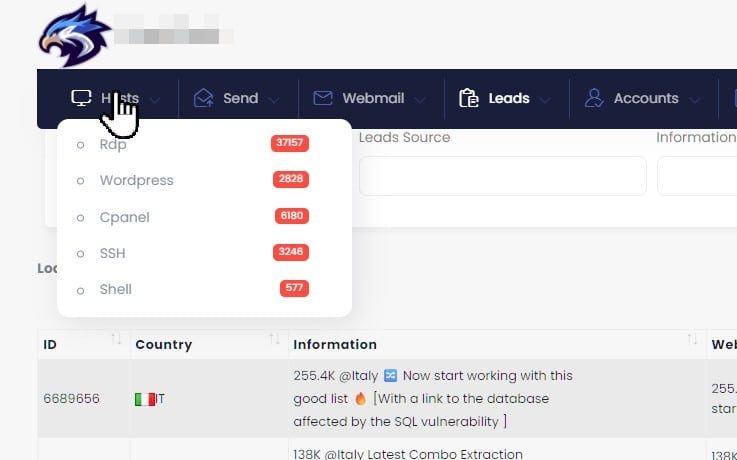The height and width of the screenshot is (460, 737).
Task: Select table row with ID 6689656
Action: (71, 398)
